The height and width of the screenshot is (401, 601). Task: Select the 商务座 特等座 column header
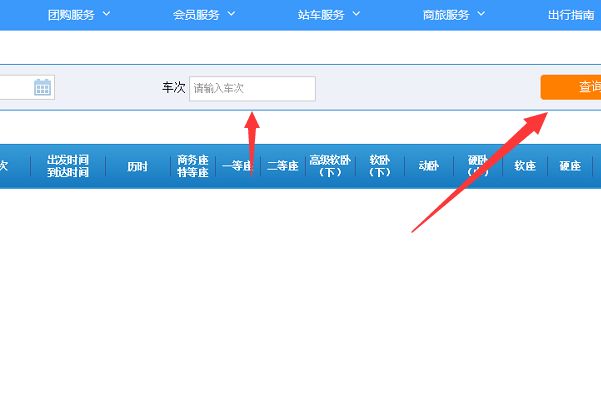tap(192, 166)
